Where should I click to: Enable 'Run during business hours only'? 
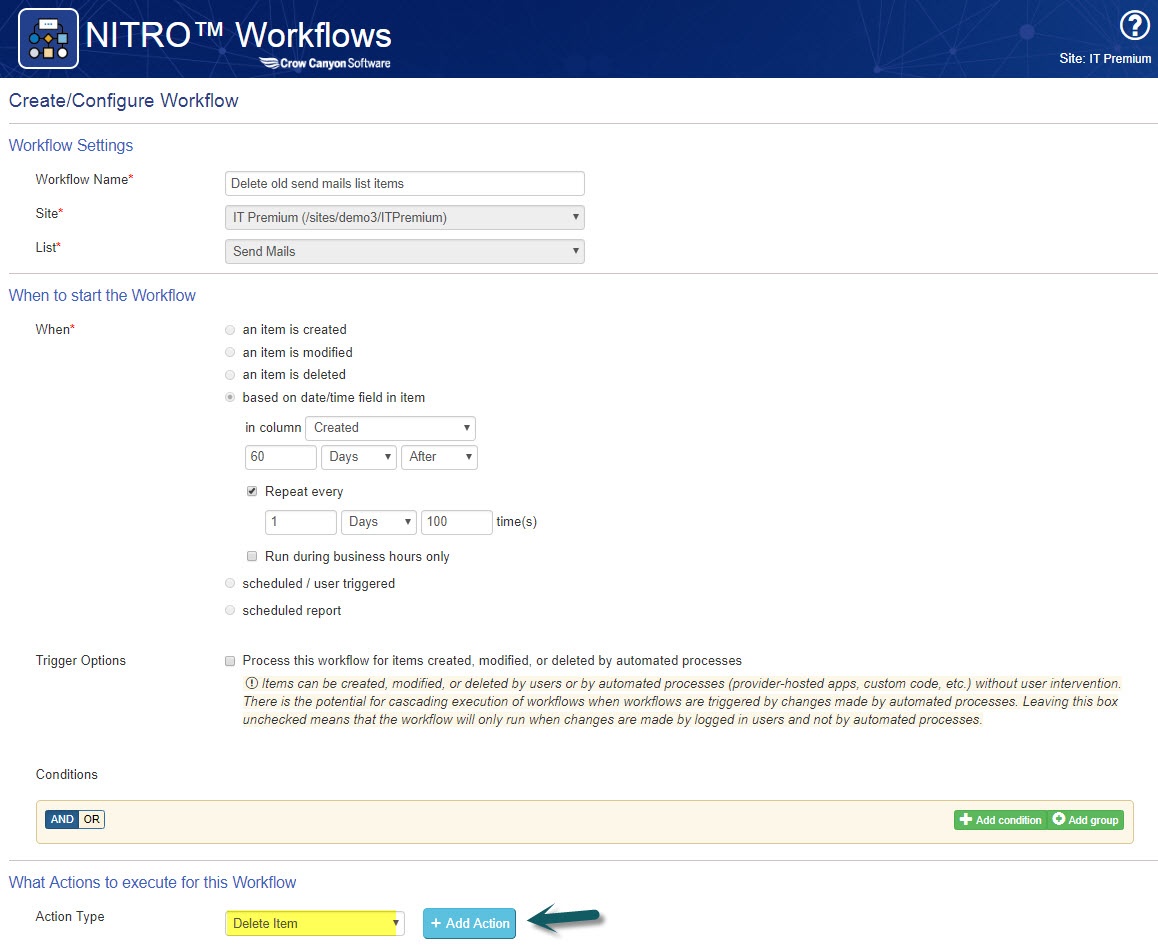click(252, 557)
